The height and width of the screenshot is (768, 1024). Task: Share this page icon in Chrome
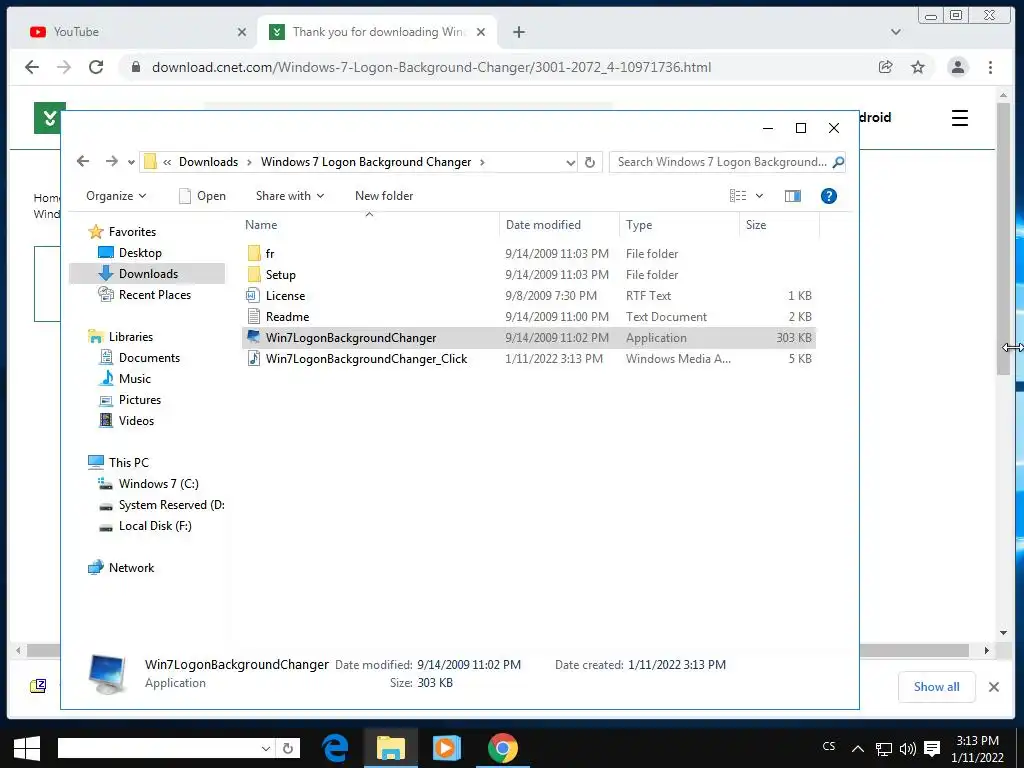(886, 67)
